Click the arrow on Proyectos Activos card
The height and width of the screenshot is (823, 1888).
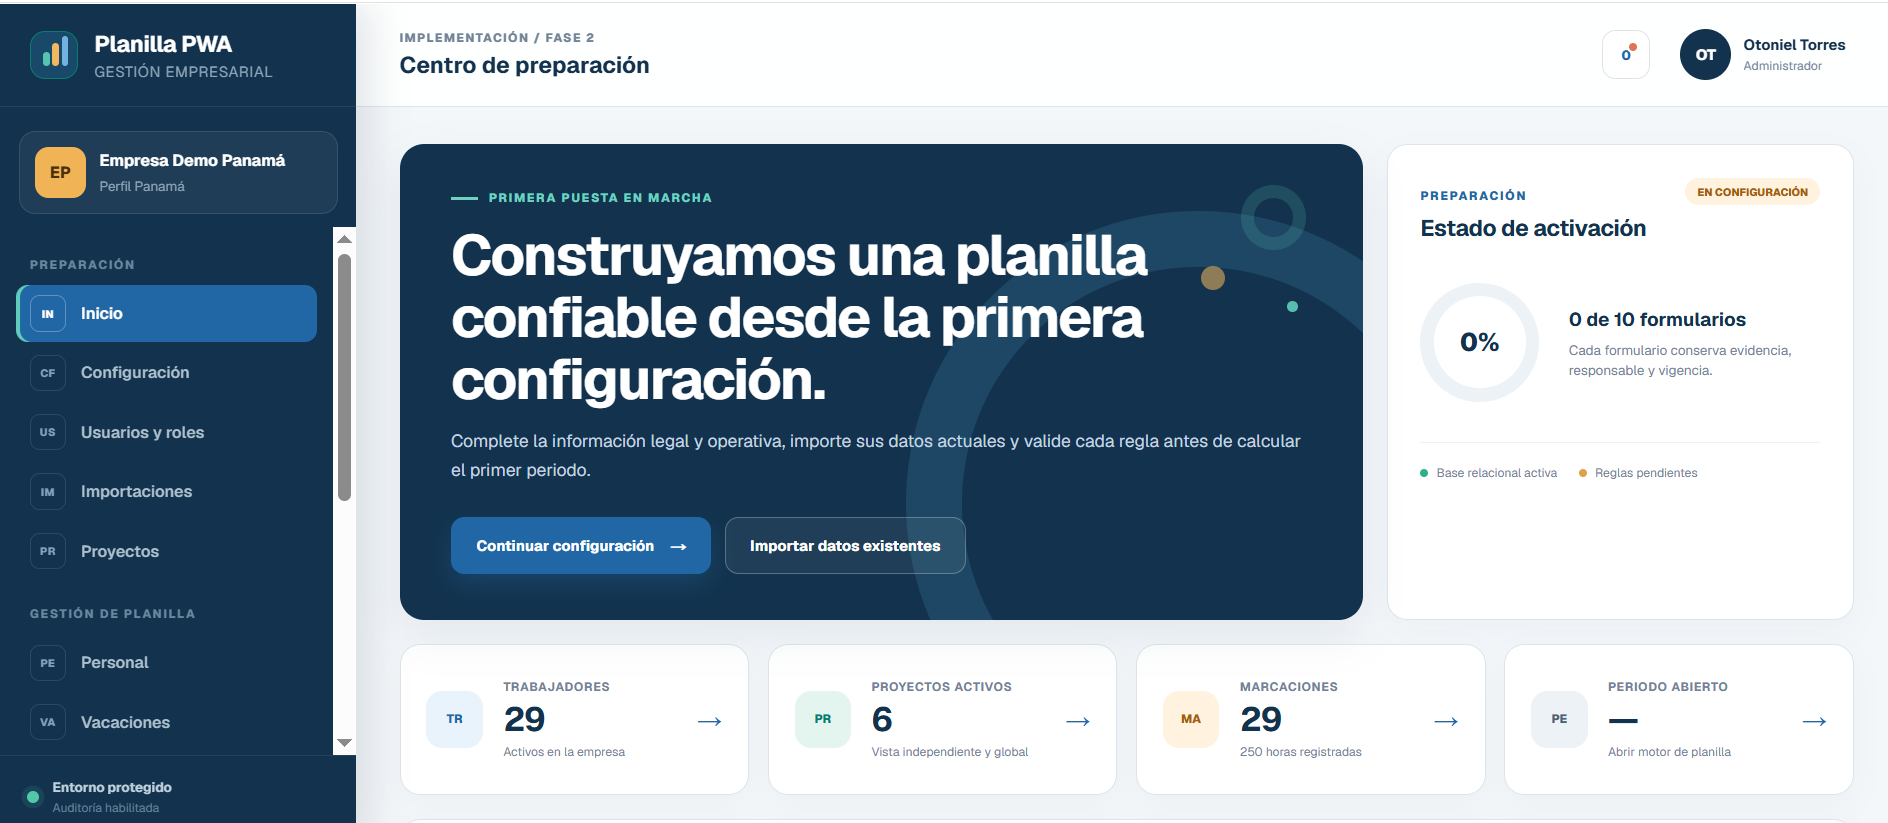click(x=1078, y=721)
